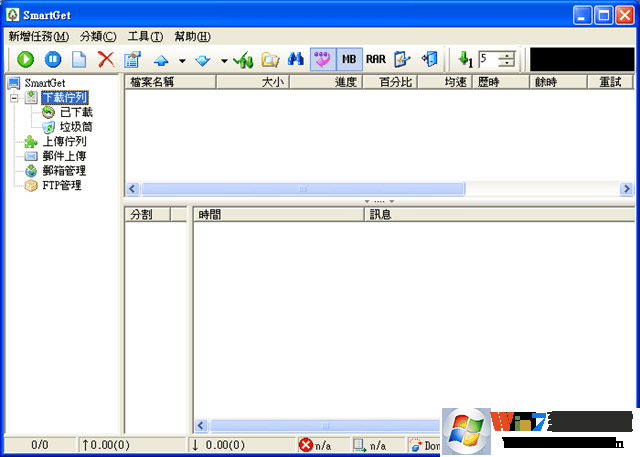640x457 pixels.
Task: Open dropdown arrow beside the move up icon
Action: click(x=181, y=61)
